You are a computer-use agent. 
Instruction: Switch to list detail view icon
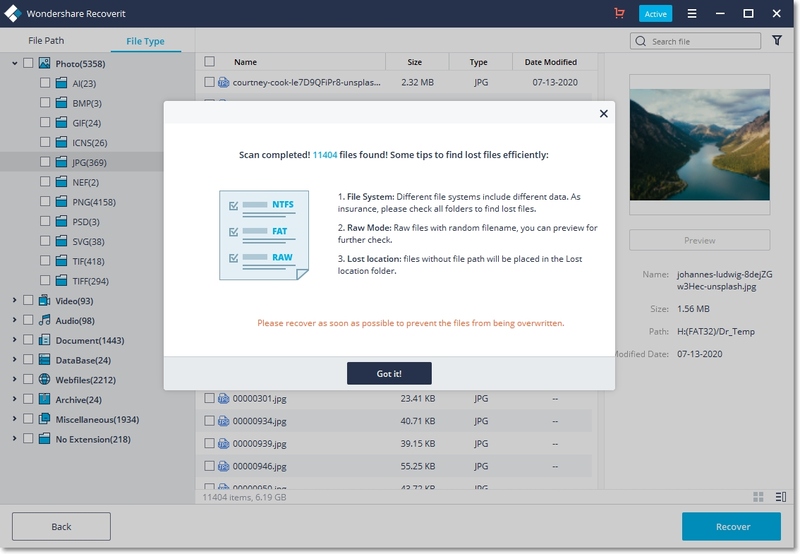[x=780, y=496]
